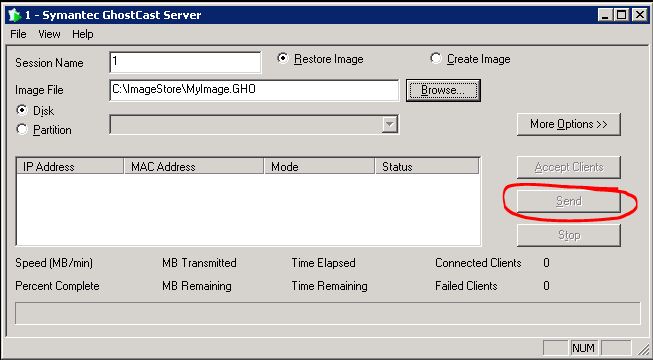Click the transfer progress bar
Screen dimensions: 653x360
(327, 313)
